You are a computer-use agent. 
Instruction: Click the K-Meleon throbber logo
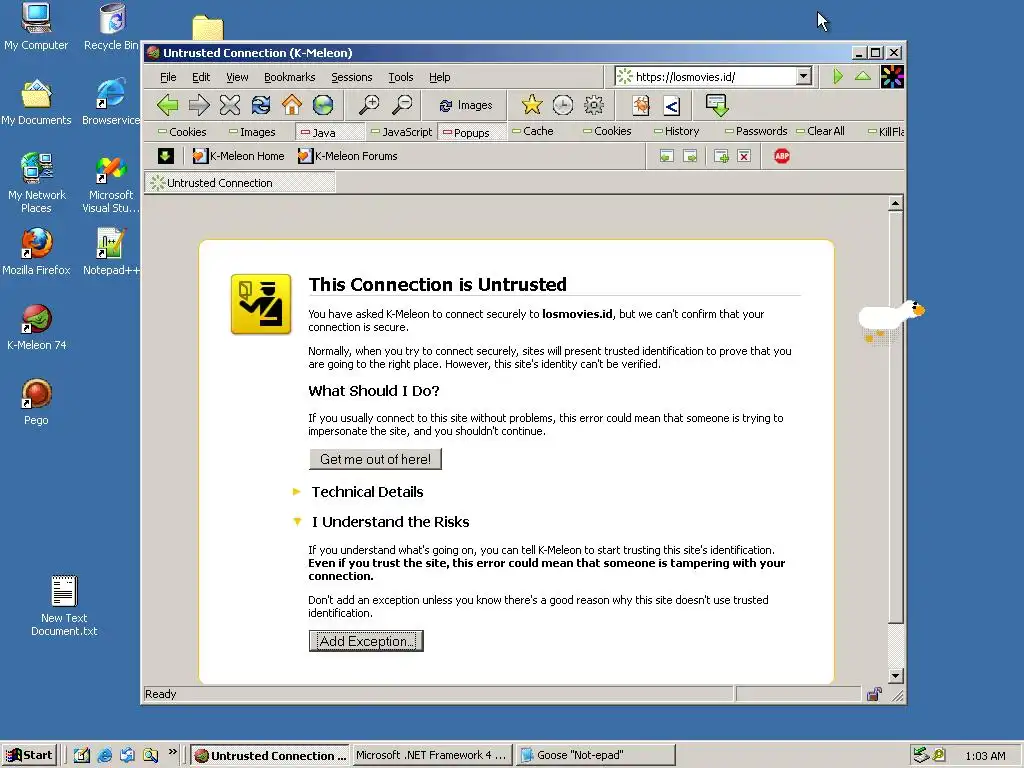click(x=892, y=76)
